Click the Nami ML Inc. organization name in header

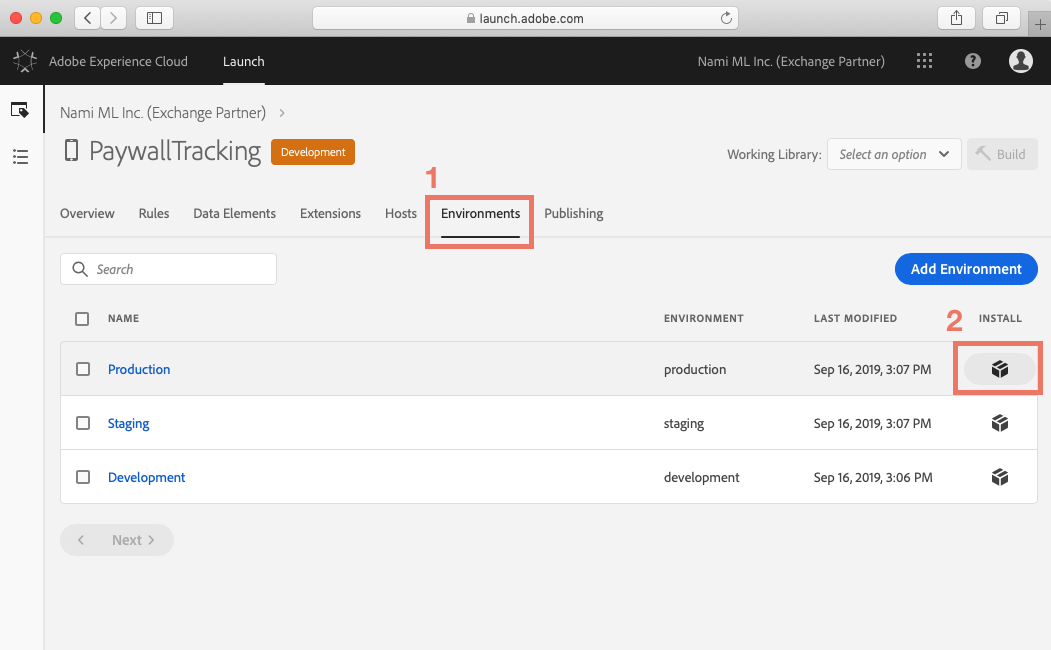point(791,61)
